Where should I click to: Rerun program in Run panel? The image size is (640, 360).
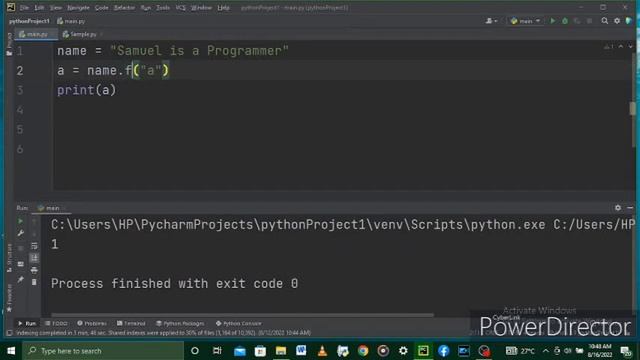tap(20, 221)
